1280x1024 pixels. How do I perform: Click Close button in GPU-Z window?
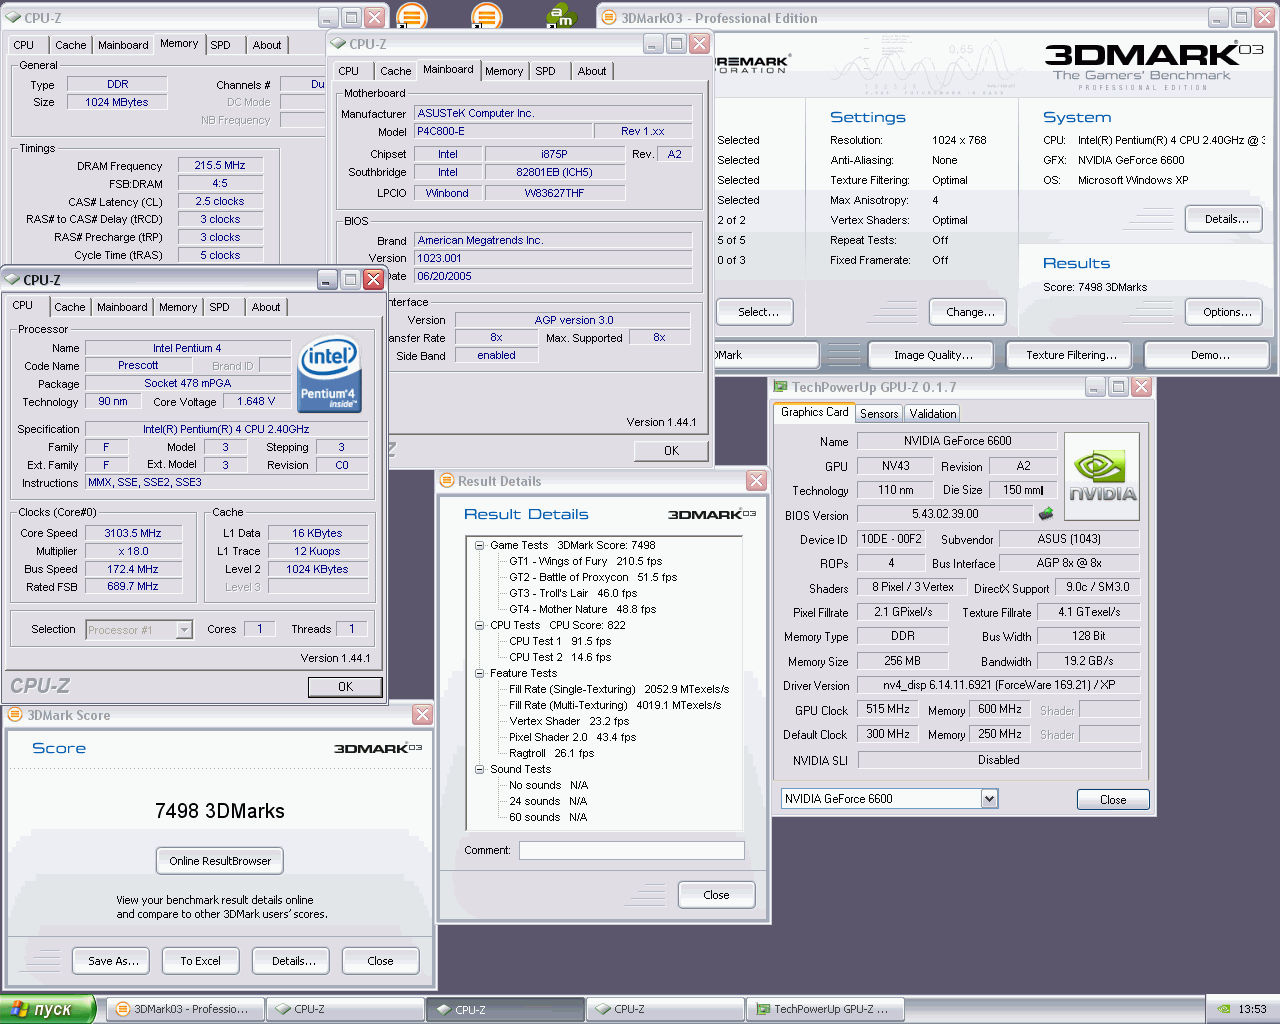(1113, 800)
